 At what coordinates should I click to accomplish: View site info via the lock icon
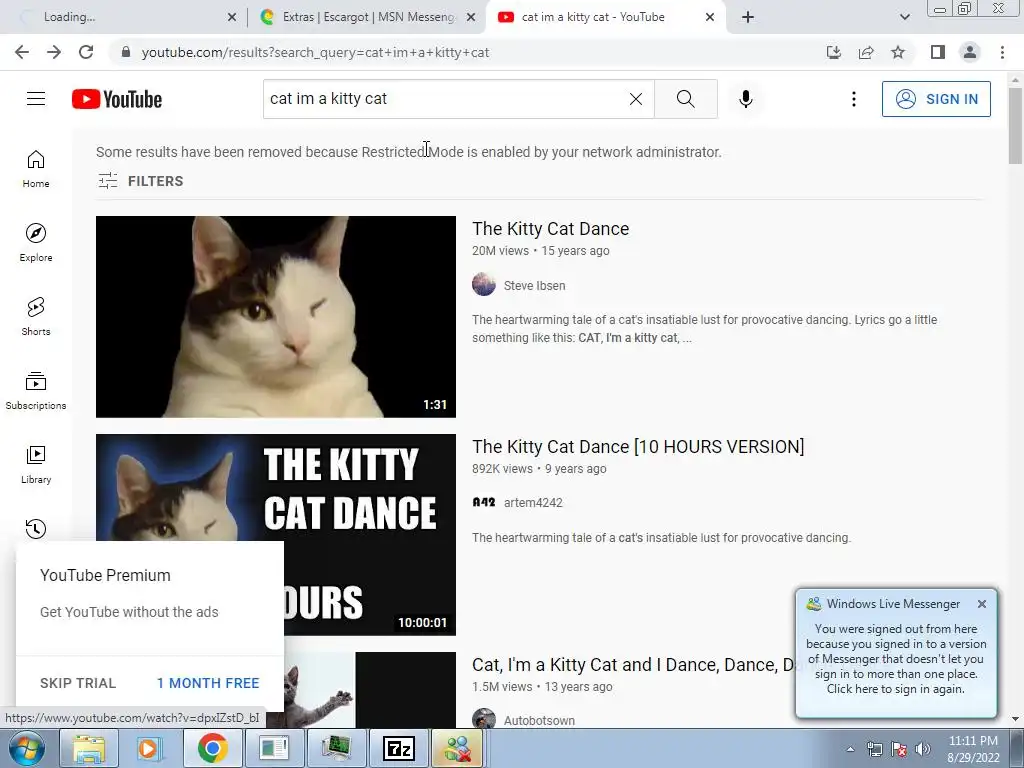[126, 52]
